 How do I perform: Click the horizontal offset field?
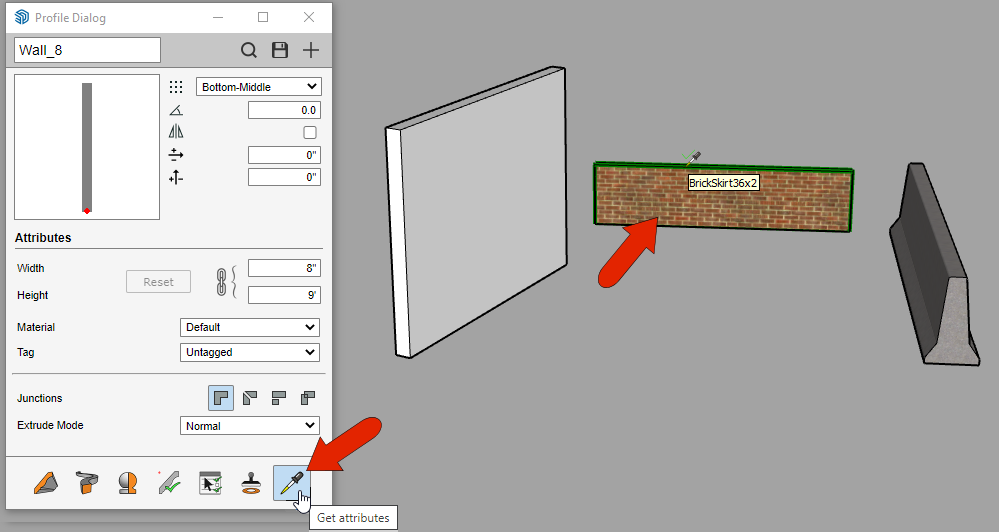pos(284,155)
